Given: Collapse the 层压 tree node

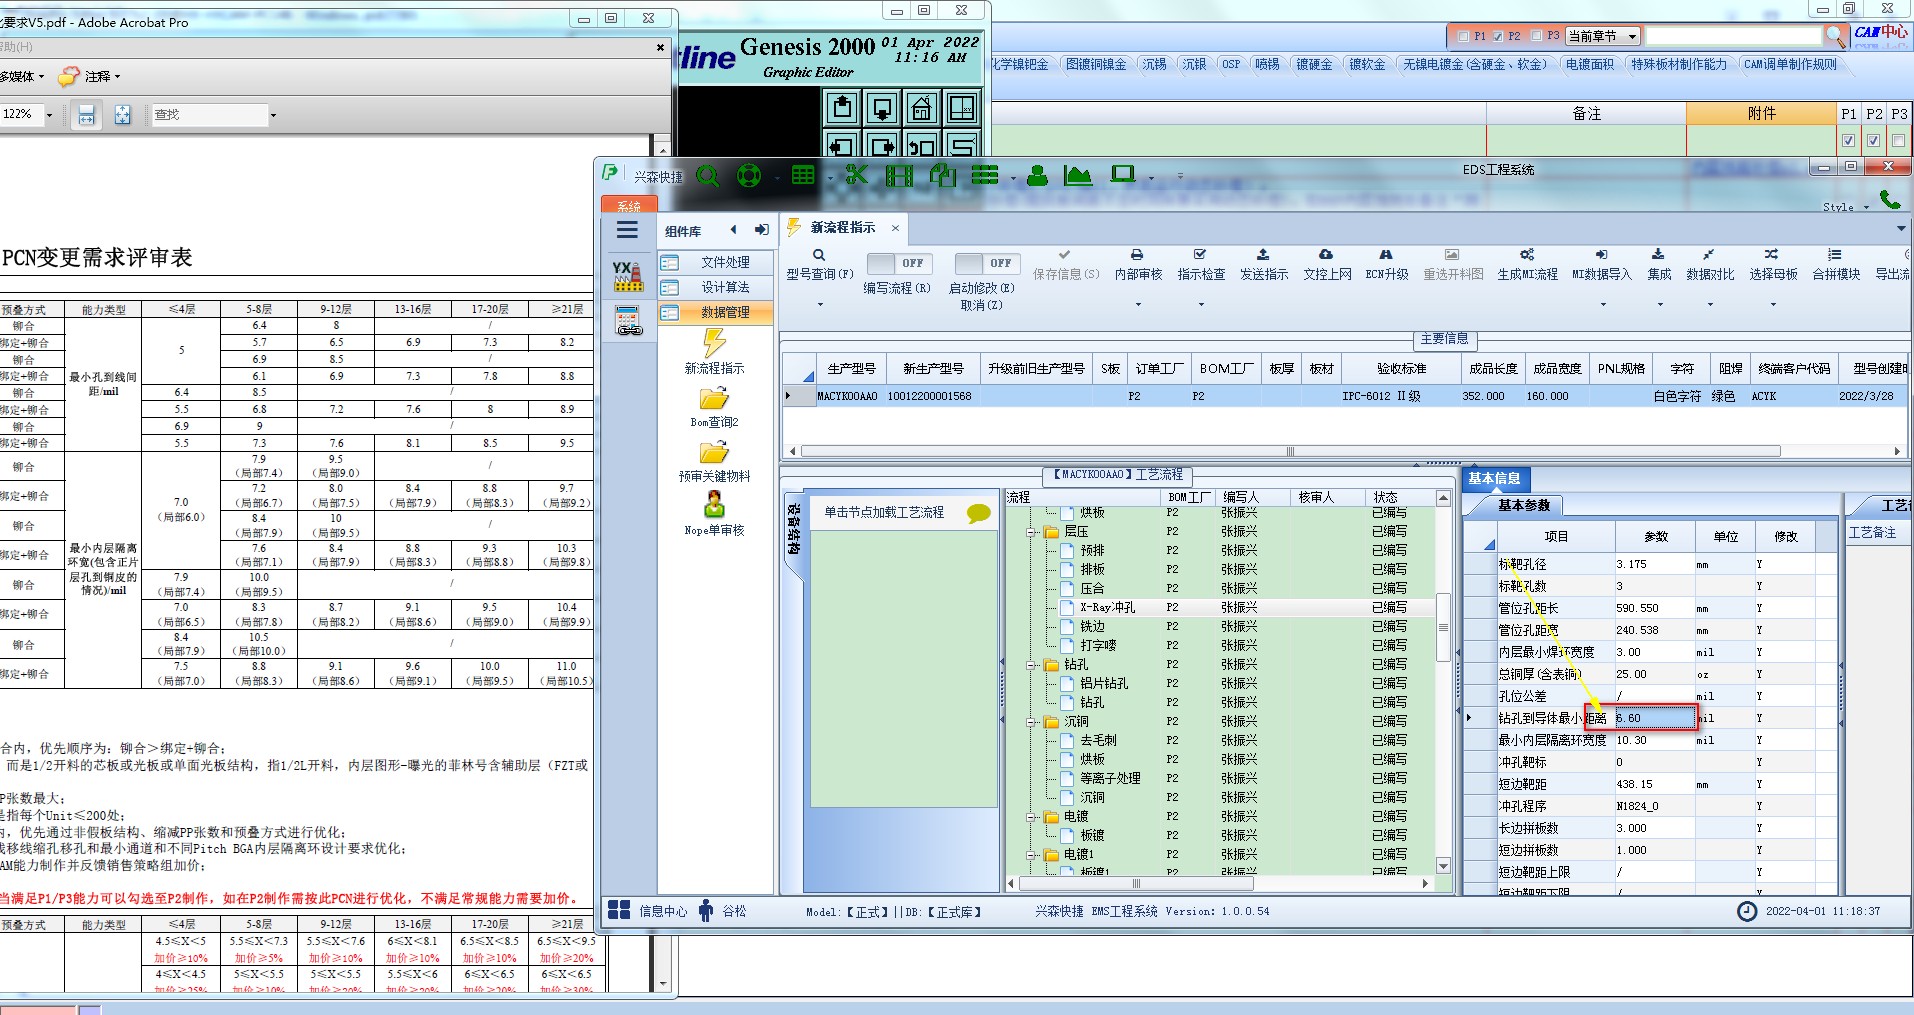Looking at the screenshot, I should click(1030, 532).
